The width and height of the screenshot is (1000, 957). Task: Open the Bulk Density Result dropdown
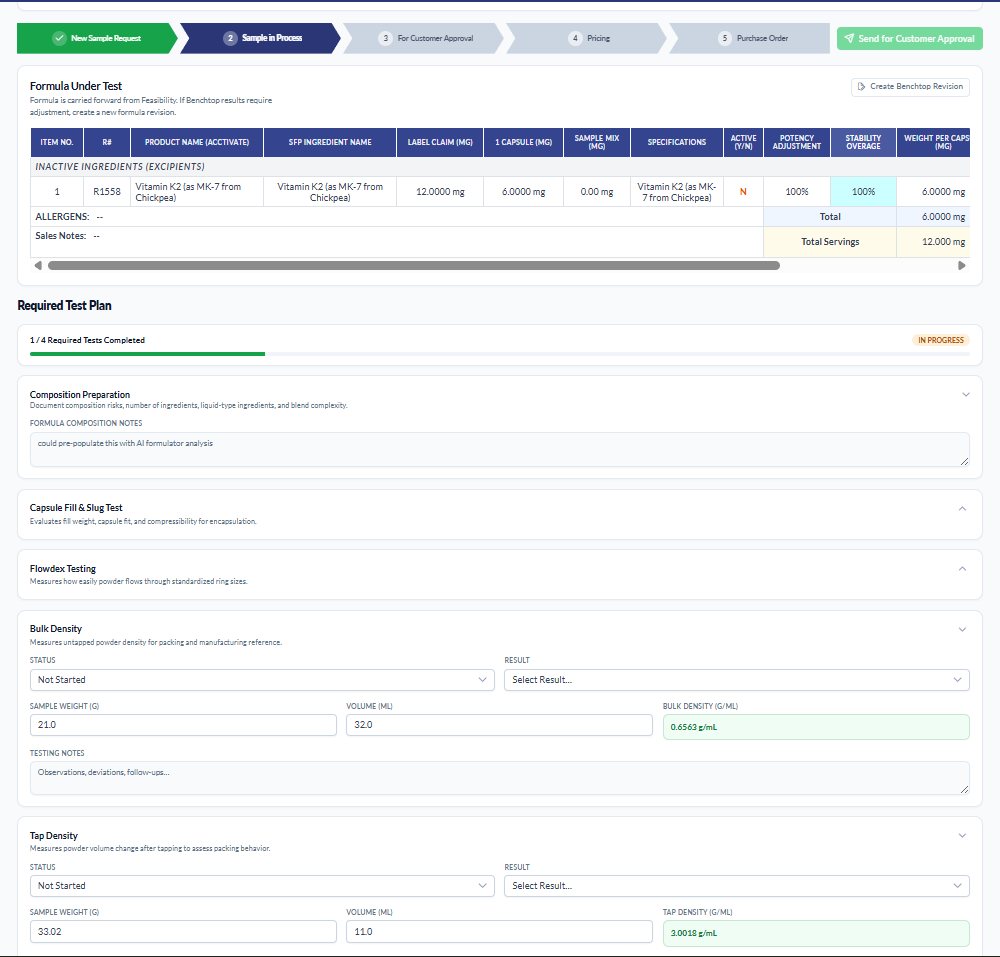(737, 680)
